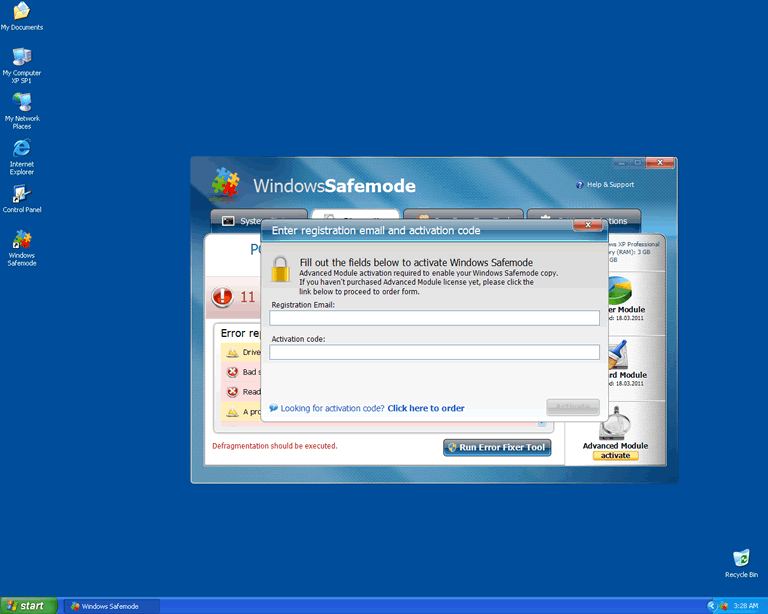Viewport: 768px width, 614px height.
Task: Follow the 'Click here to order' link
Action: pos(425,408)
